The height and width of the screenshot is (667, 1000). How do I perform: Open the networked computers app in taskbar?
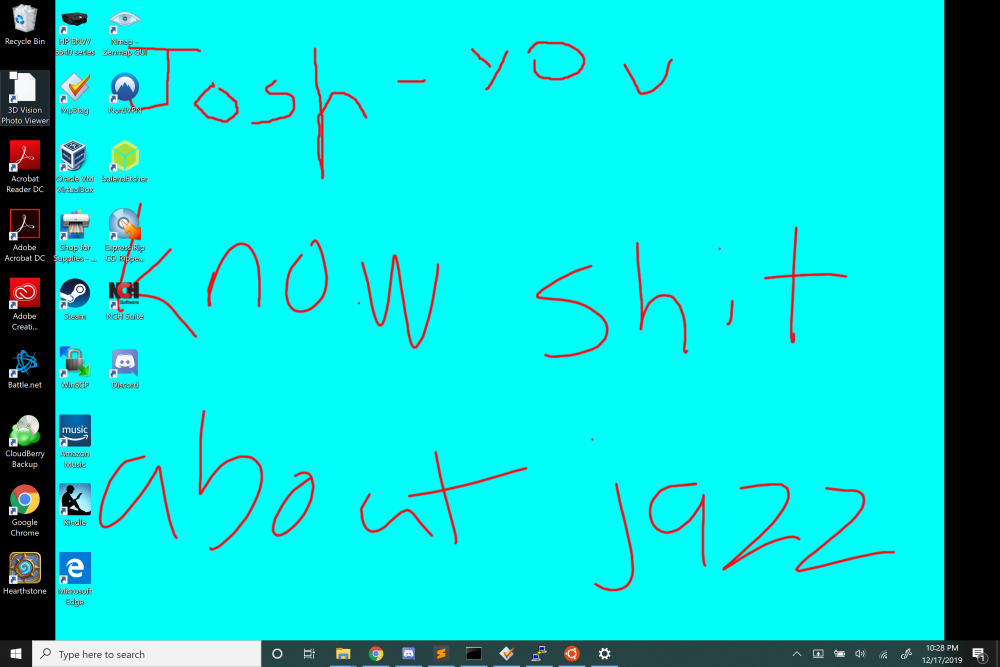point(539,654)
